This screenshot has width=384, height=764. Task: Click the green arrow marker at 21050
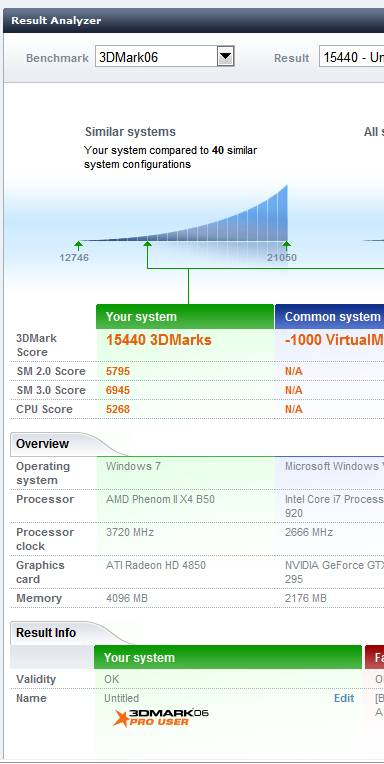tap(287, 246)
